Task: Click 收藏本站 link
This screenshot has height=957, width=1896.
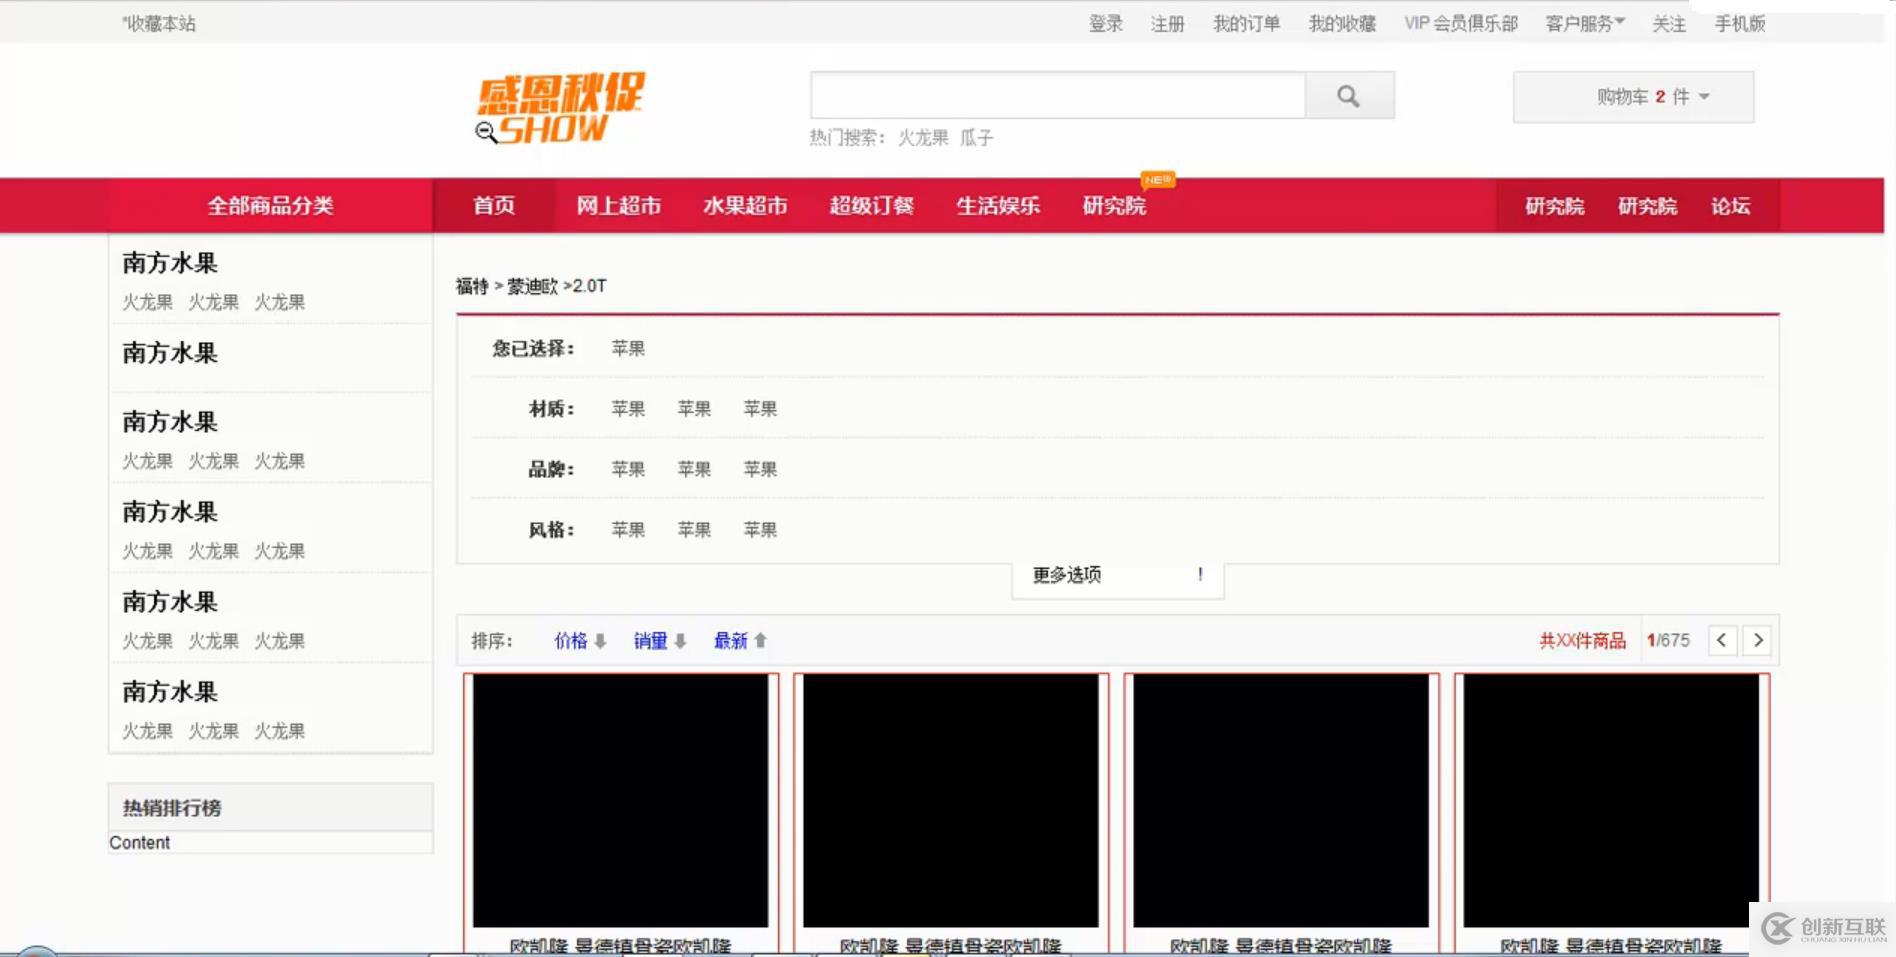Action: click(x=159, y=24)
